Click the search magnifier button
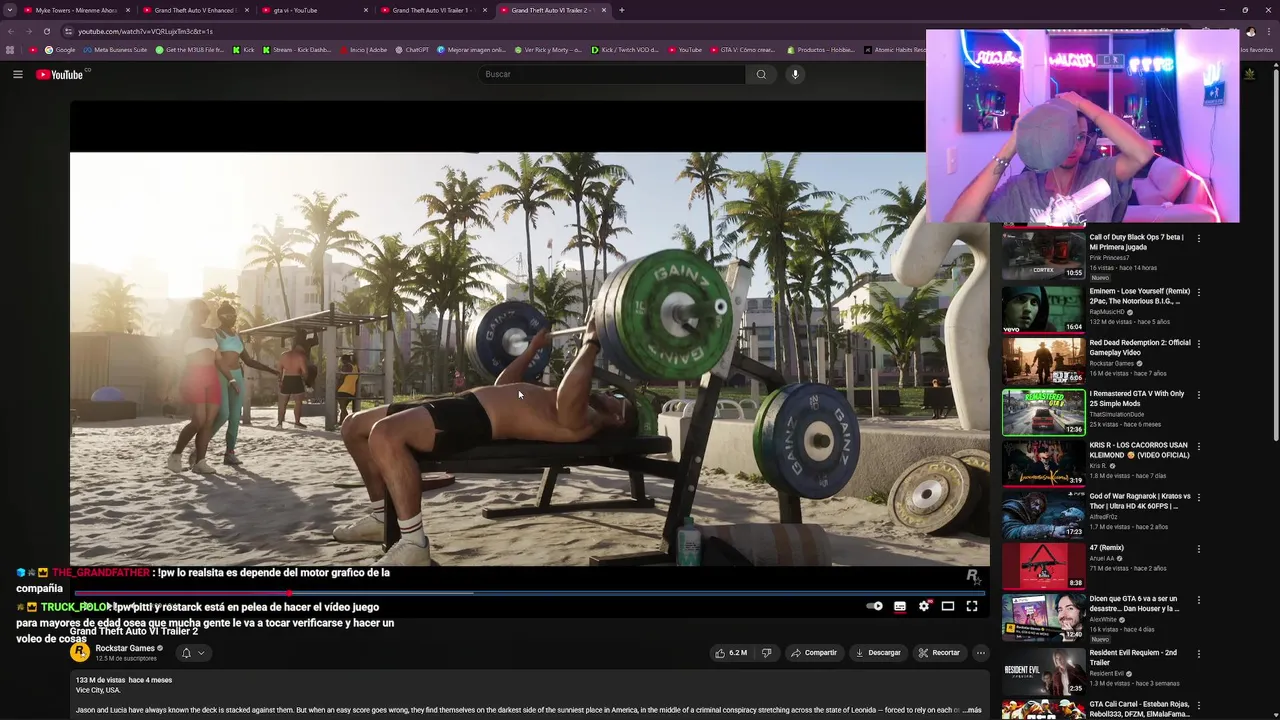This screenshot has width=1280, height=720. pos(761,74)
